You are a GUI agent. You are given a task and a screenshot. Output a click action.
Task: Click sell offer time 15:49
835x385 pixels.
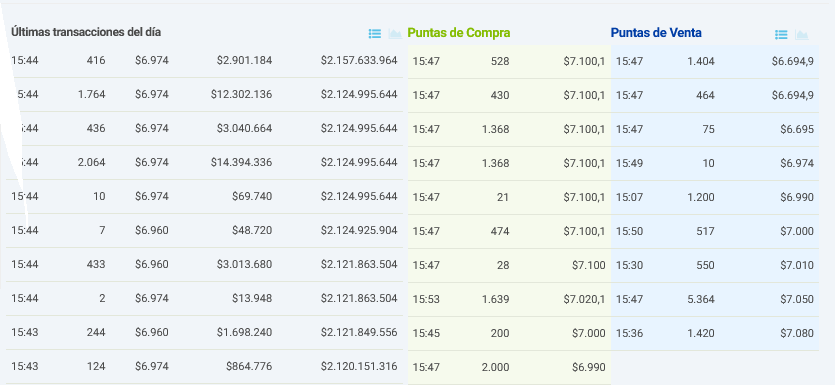tap(629, 163)
